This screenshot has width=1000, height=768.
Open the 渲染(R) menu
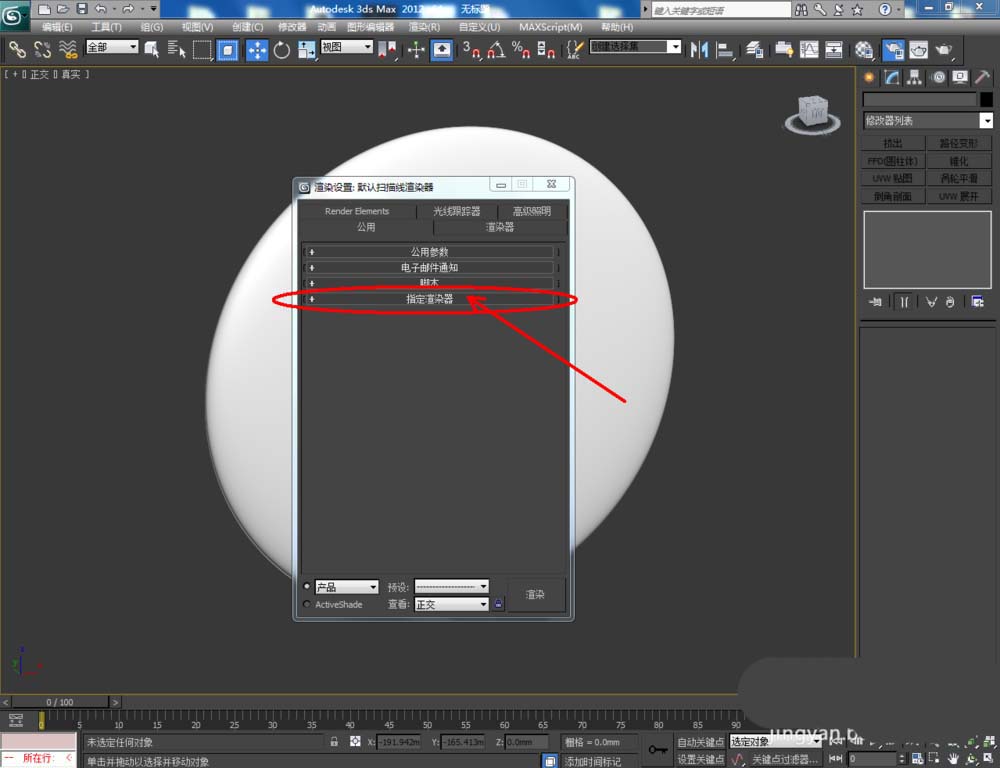(x=425, y=27)
